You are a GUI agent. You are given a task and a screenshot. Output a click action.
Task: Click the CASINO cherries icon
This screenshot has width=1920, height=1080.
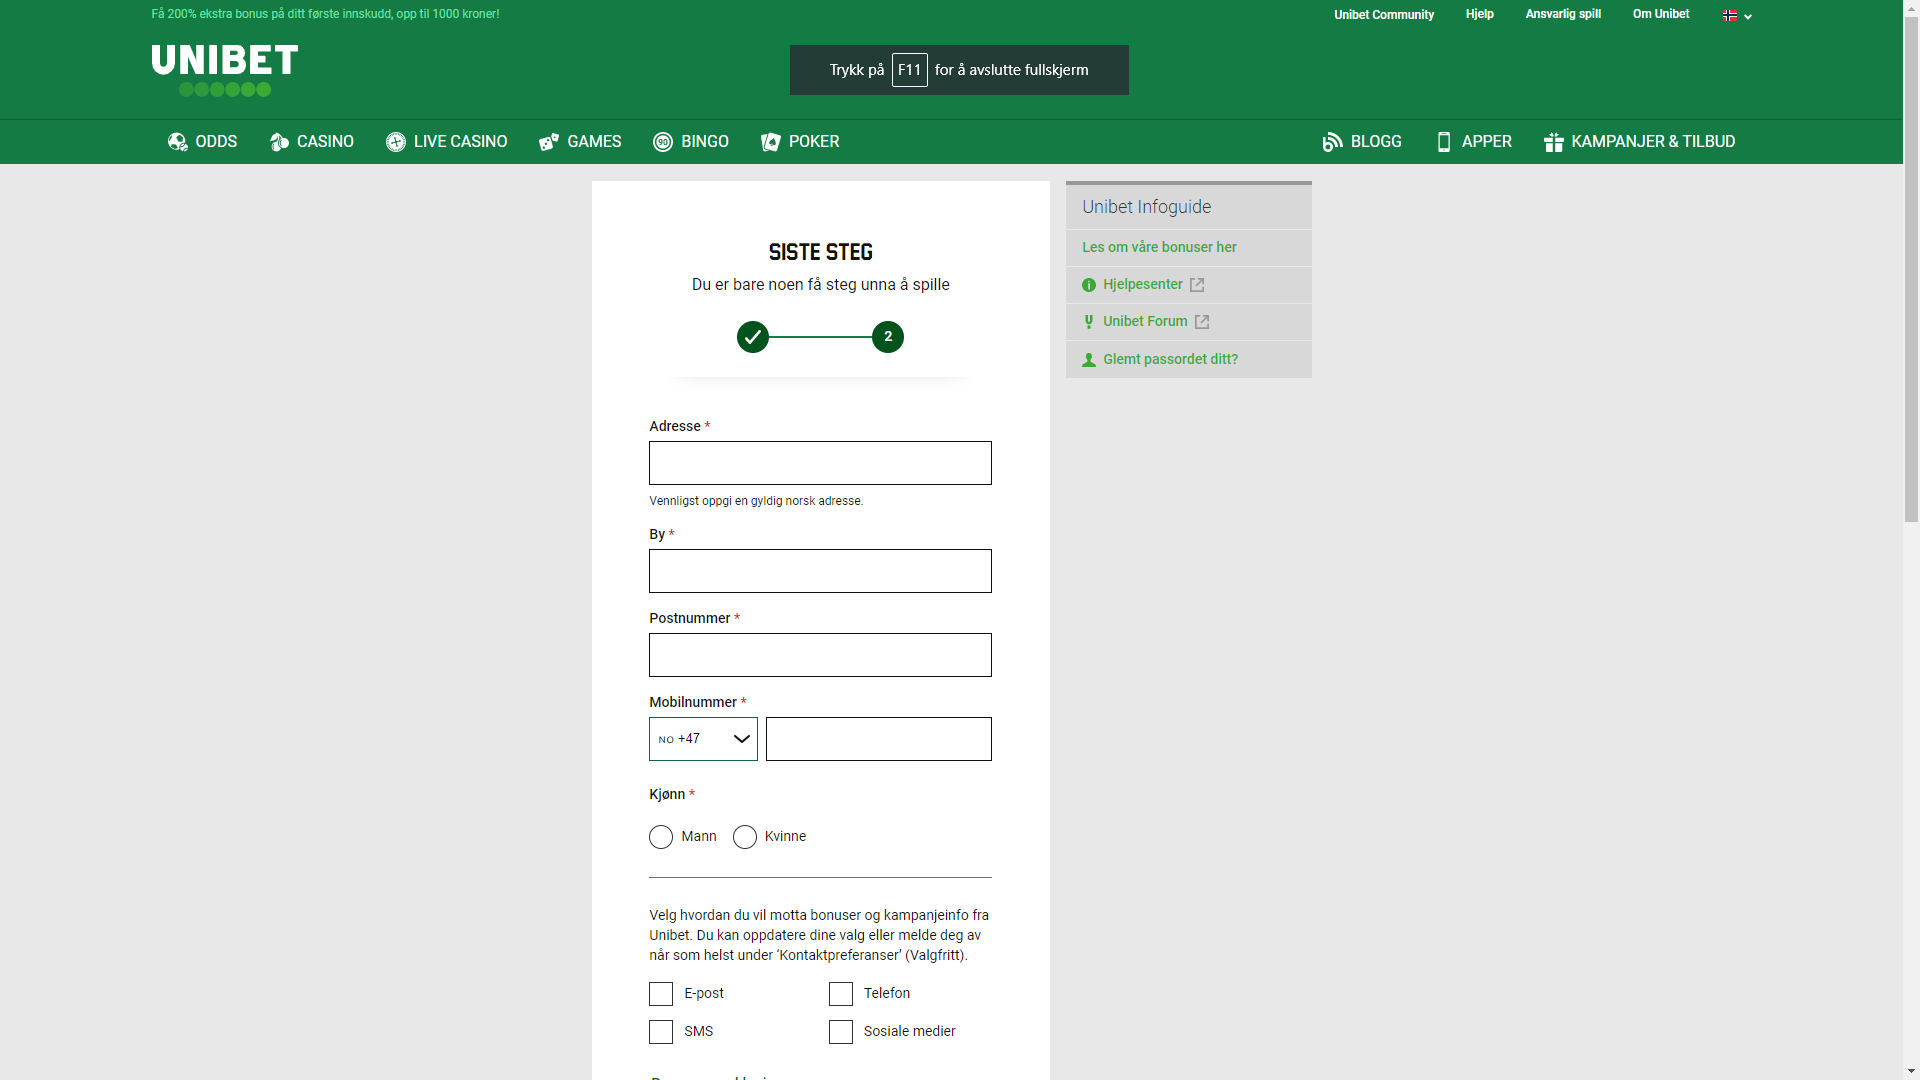coord(279,142)
